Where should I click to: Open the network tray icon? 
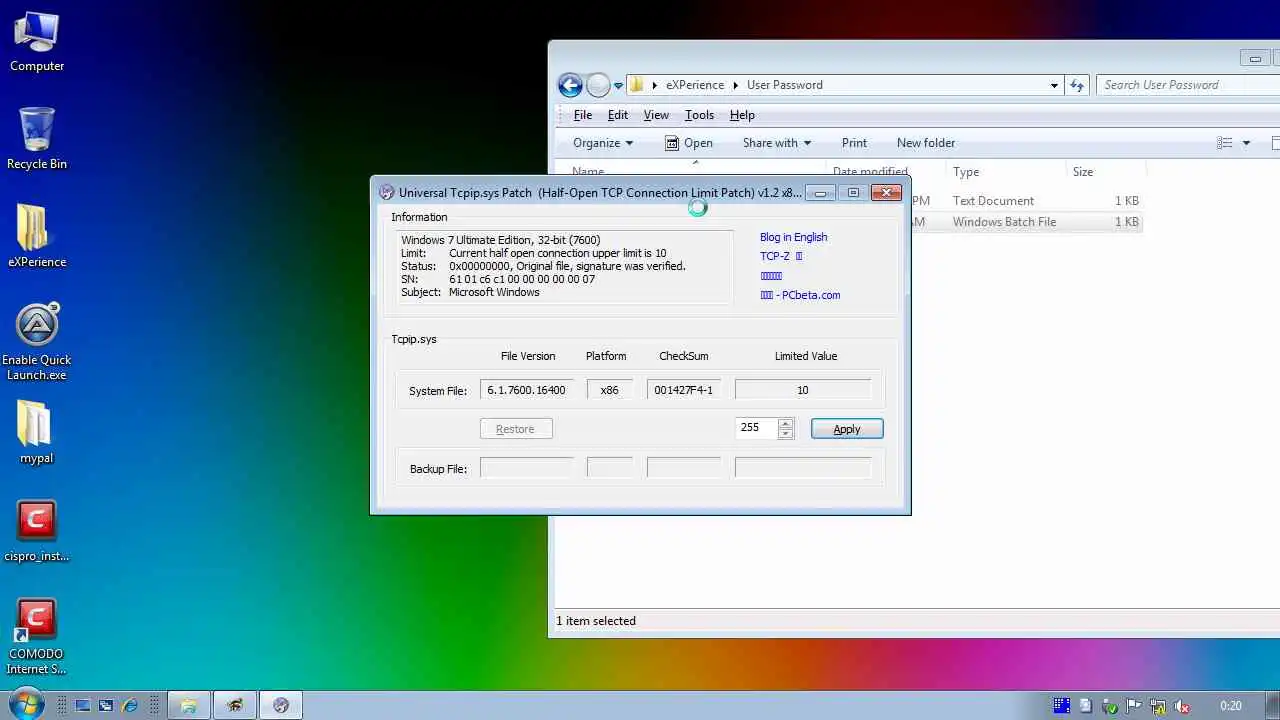point(1157,706)
